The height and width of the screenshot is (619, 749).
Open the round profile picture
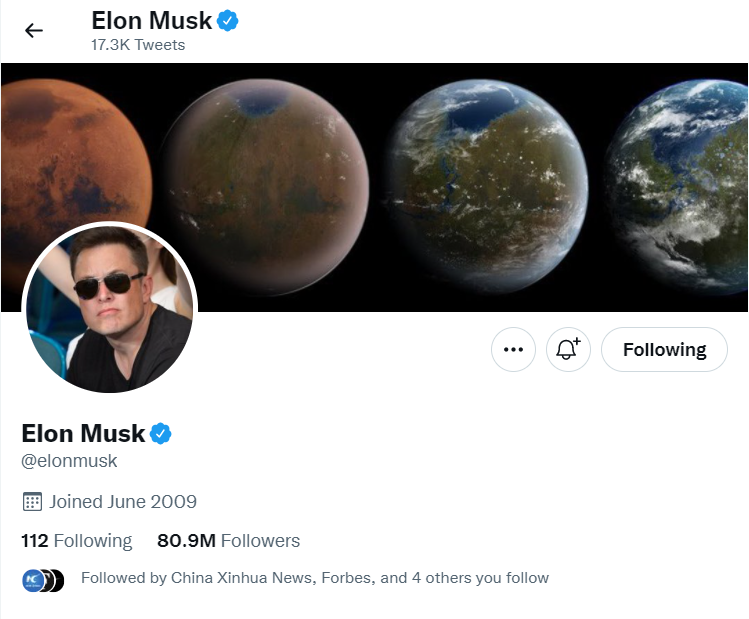coord(109,309)
